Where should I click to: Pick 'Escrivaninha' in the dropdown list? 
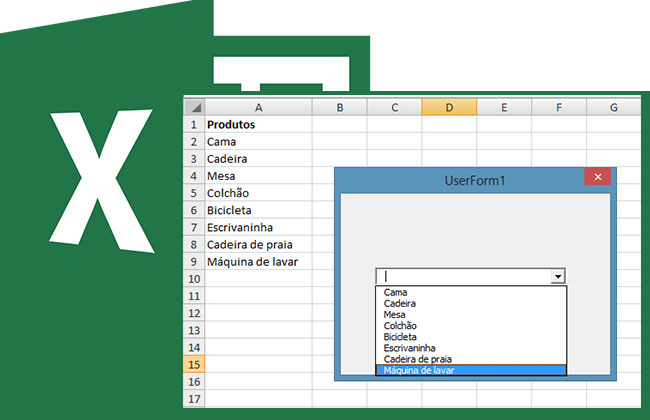point(471,348)
